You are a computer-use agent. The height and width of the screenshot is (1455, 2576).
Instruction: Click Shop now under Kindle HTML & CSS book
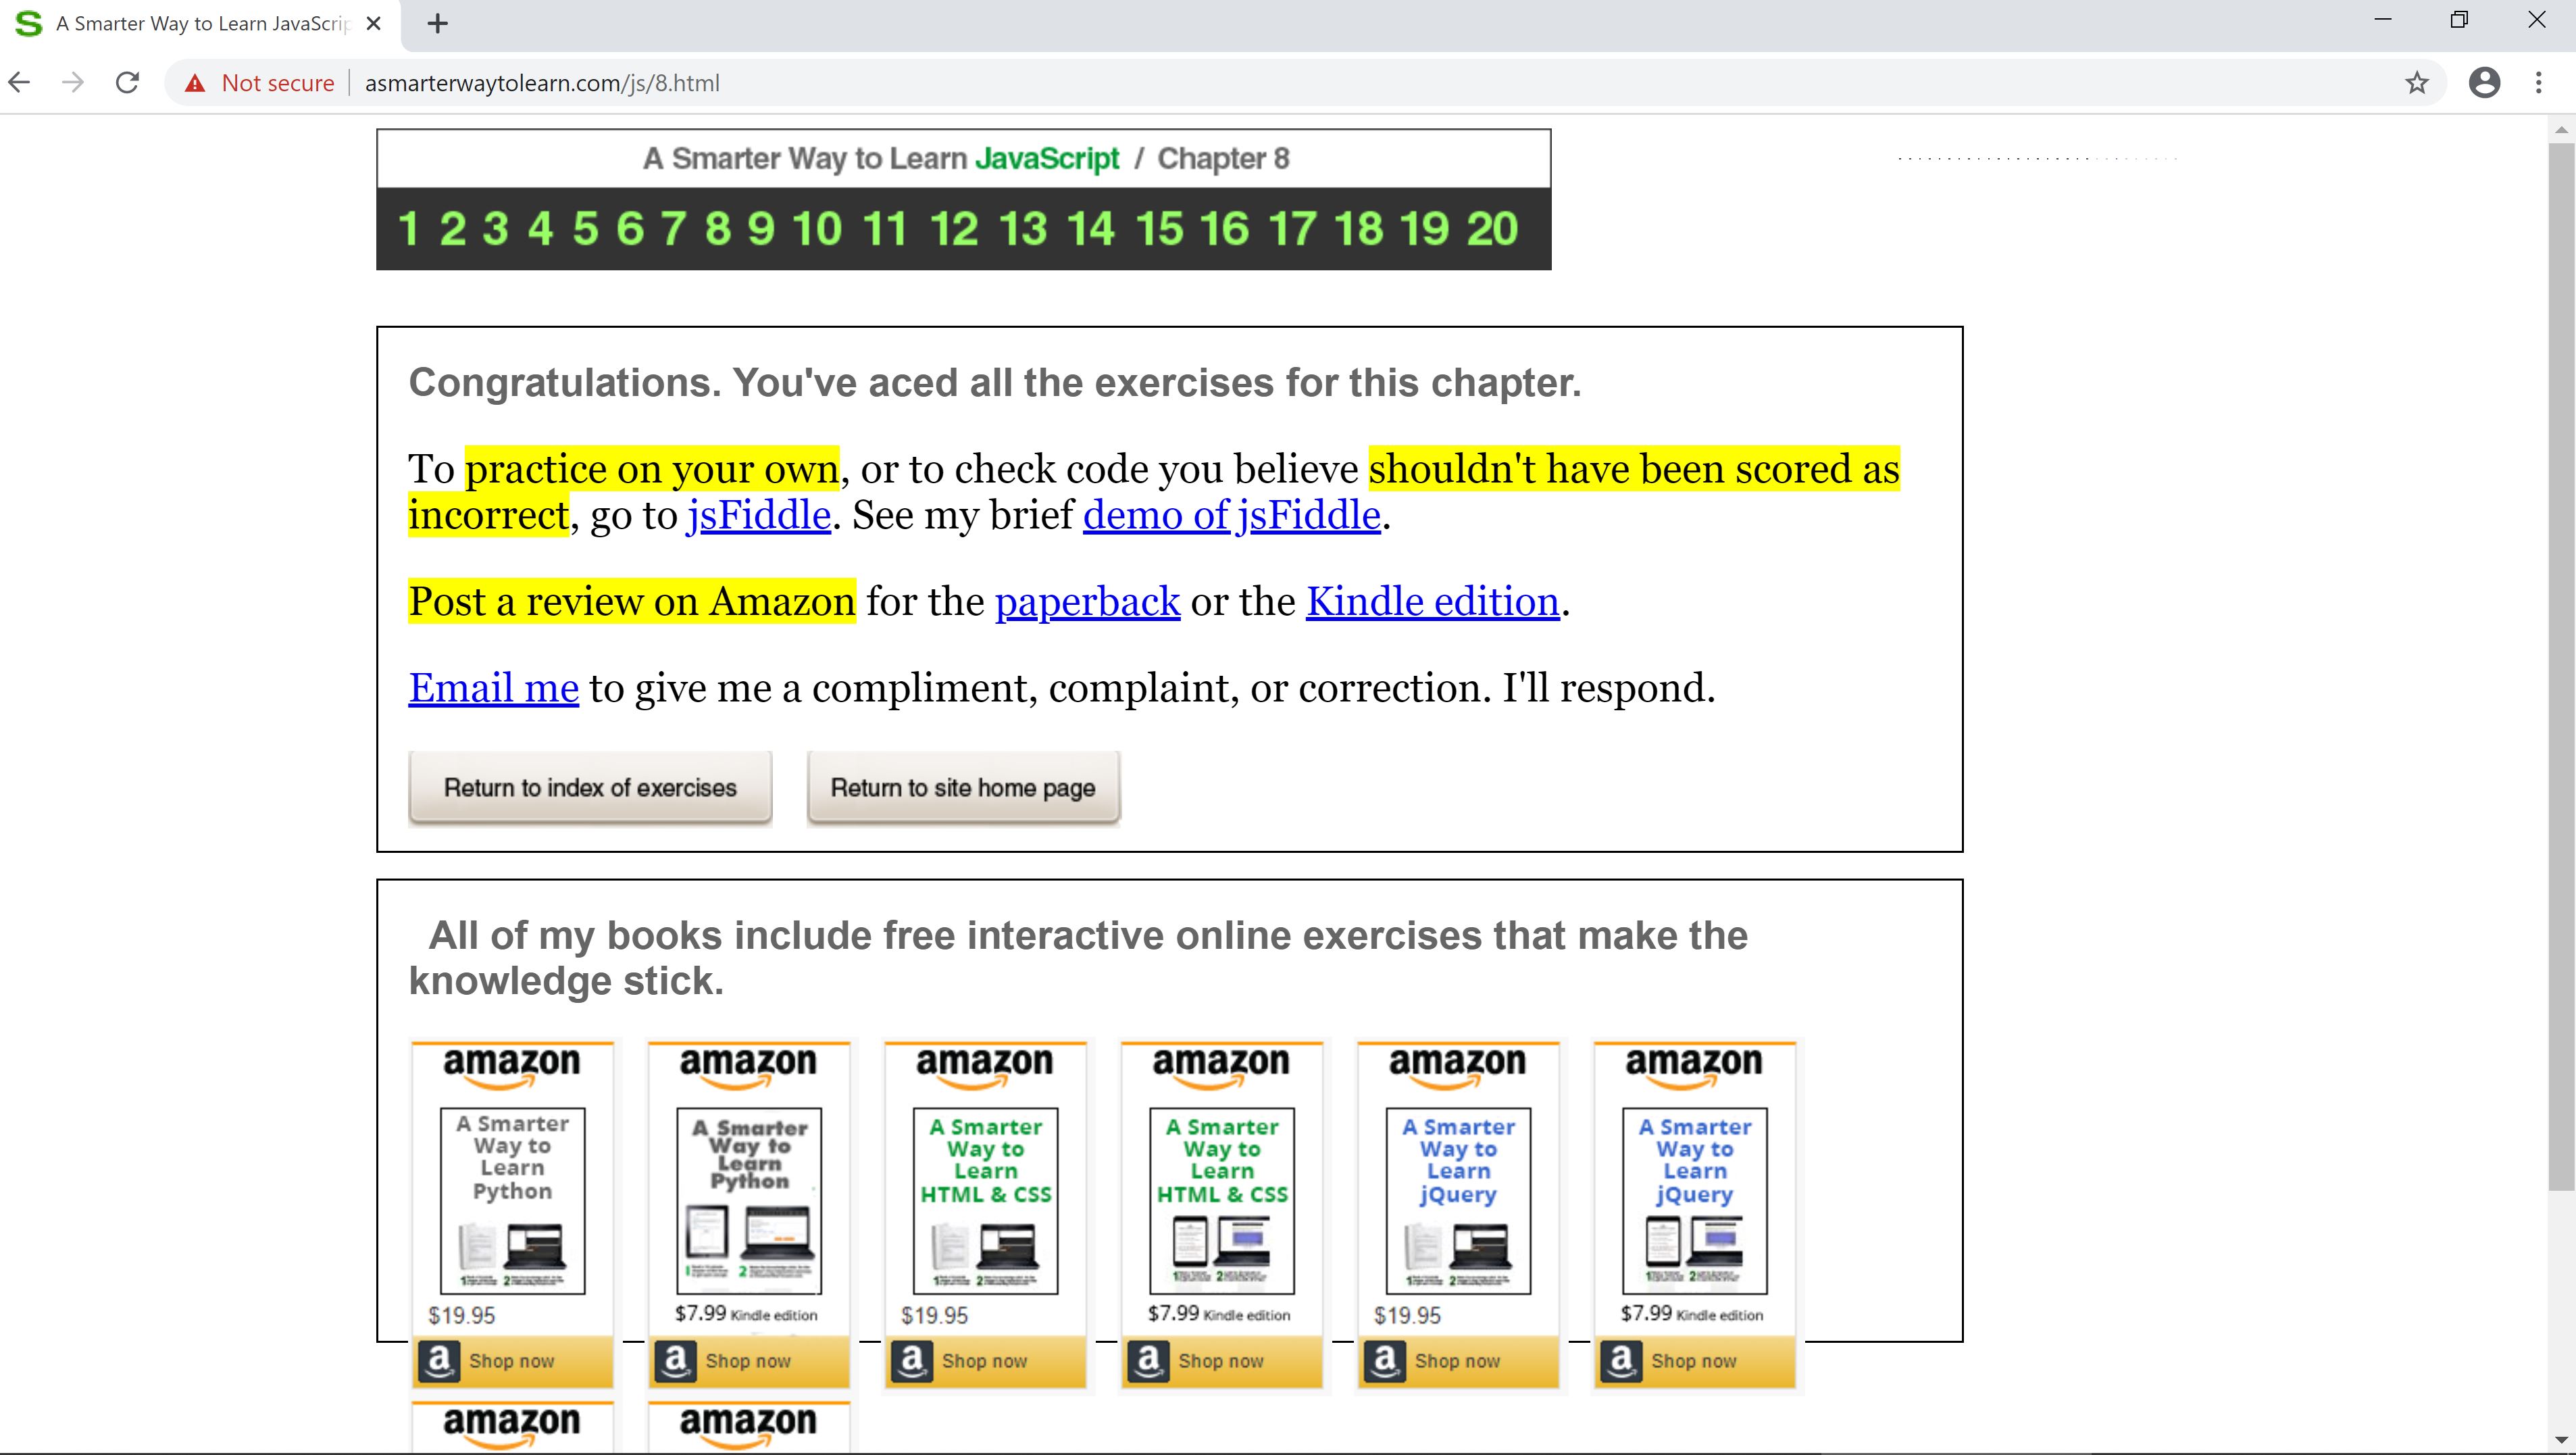[x=1222, y=1362]
